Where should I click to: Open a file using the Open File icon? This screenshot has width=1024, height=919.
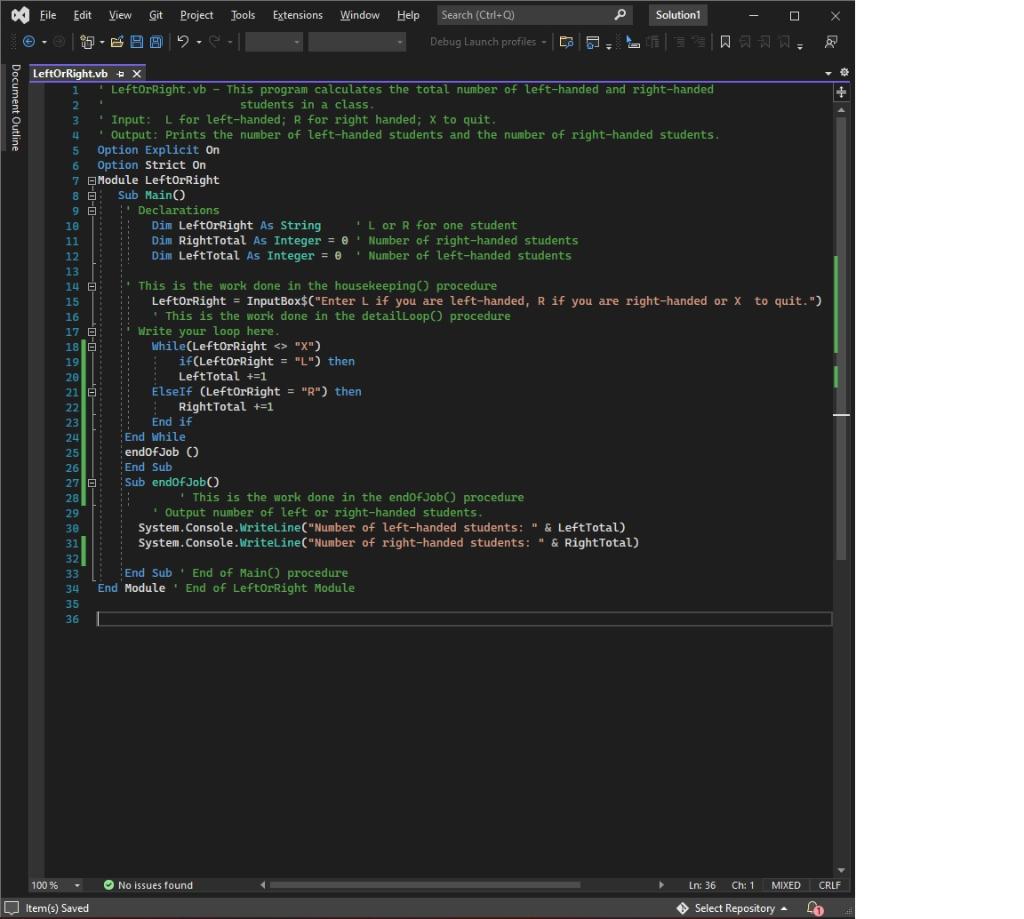tap(115, 41)
